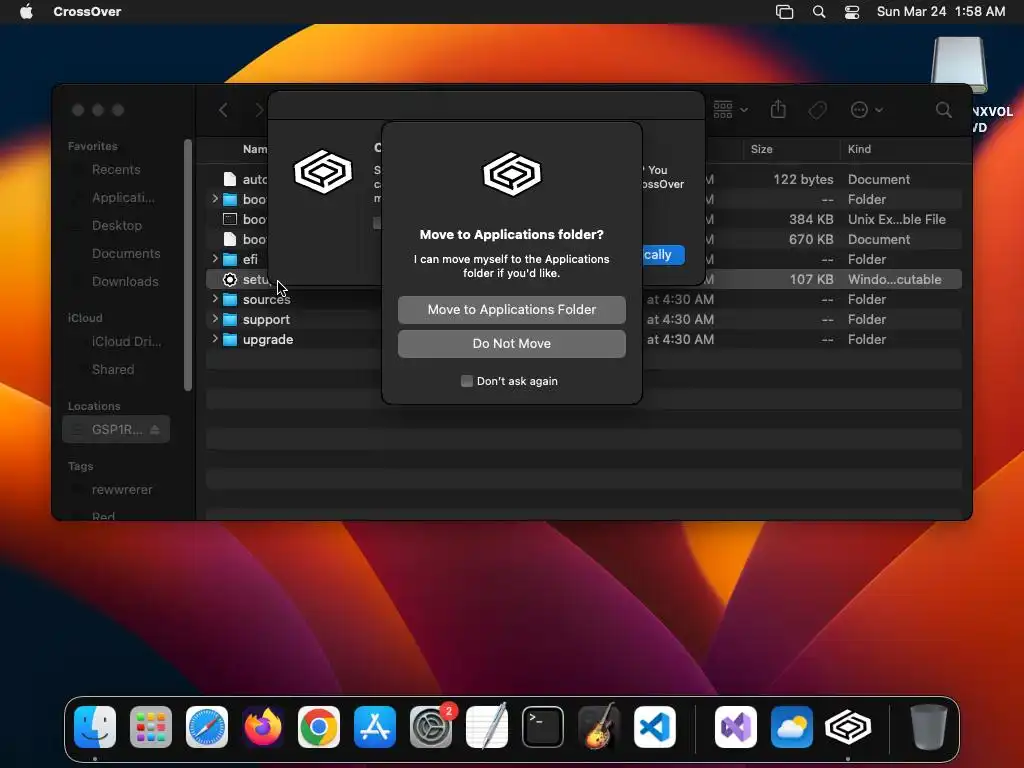Open Terminal from the Dock
1024x768 pixels.
543,727
